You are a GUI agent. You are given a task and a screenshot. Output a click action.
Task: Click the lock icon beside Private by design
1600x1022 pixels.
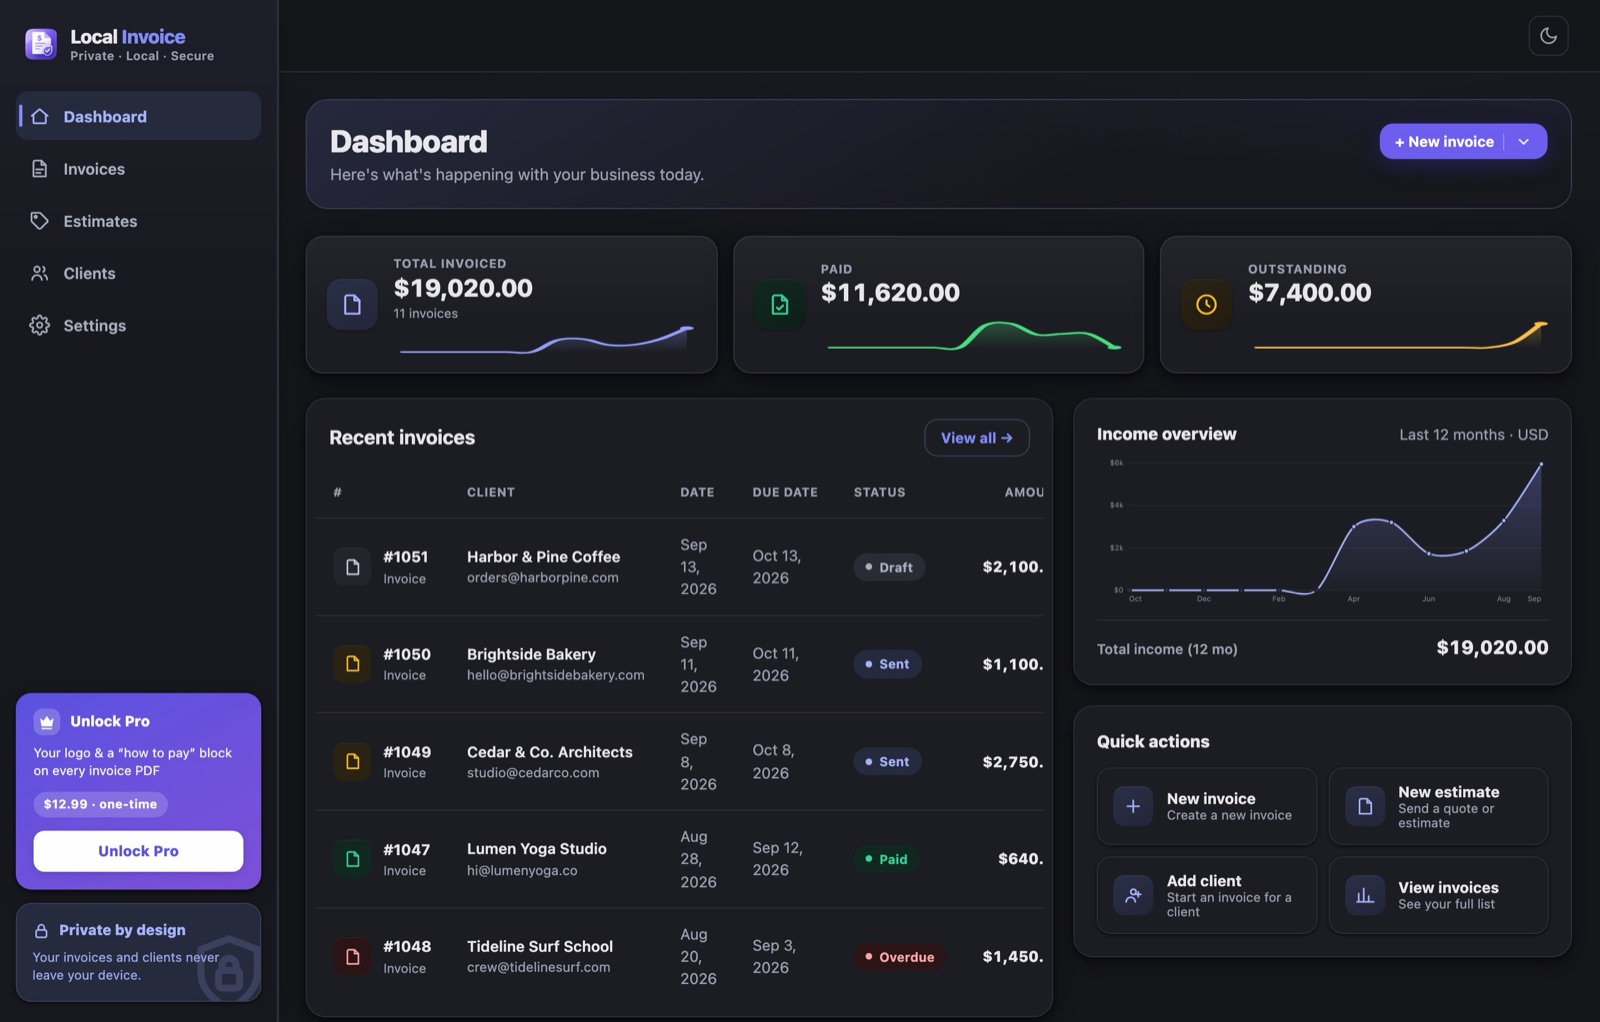click(41, 931)
